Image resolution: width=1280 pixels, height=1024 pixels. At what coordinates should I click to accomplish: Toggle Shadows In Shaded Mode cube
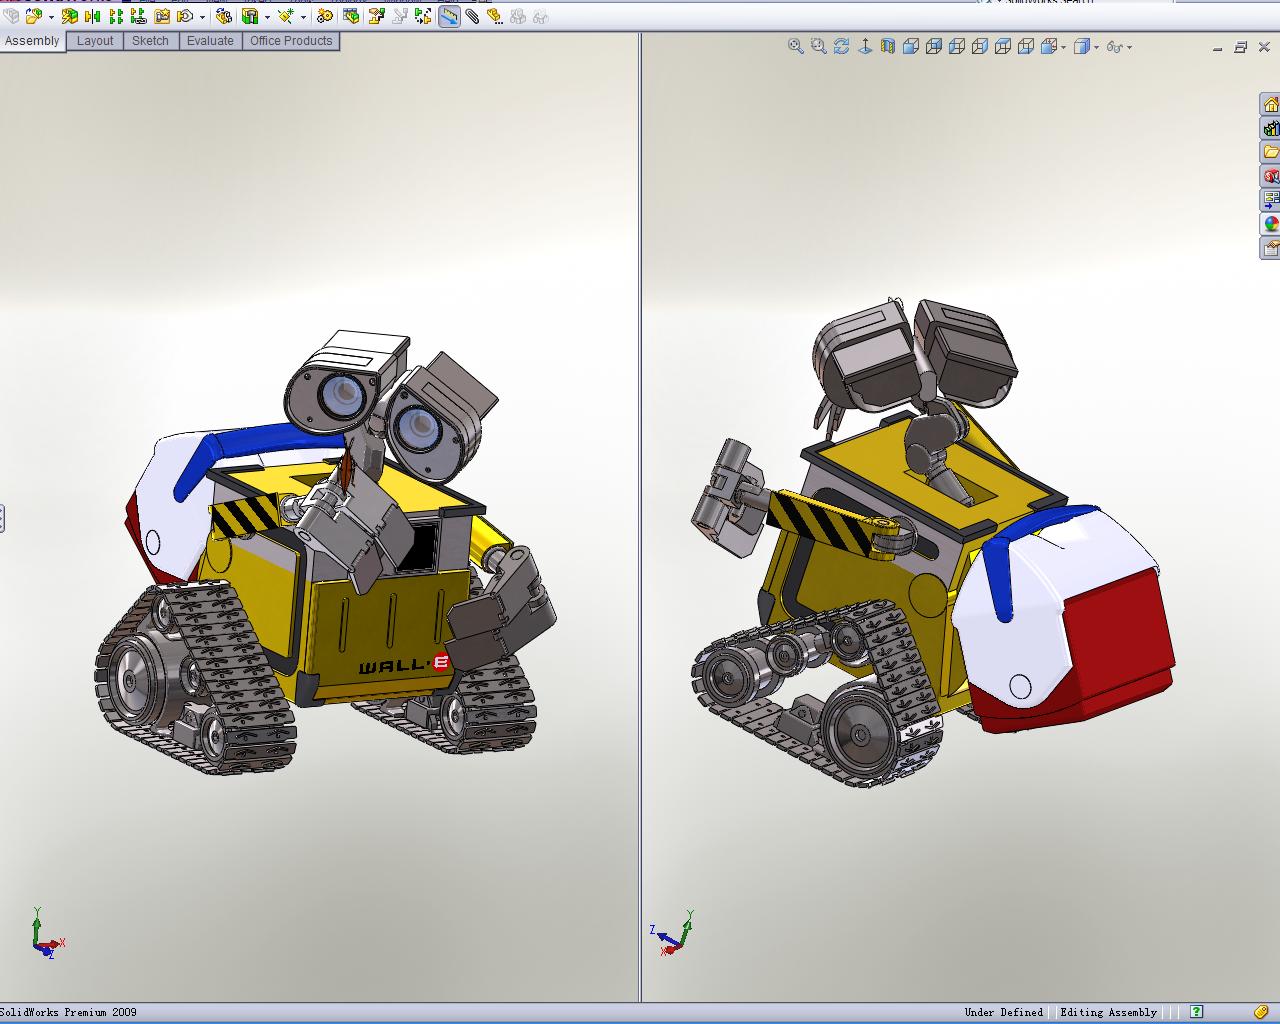click(x=1026, y=46)
